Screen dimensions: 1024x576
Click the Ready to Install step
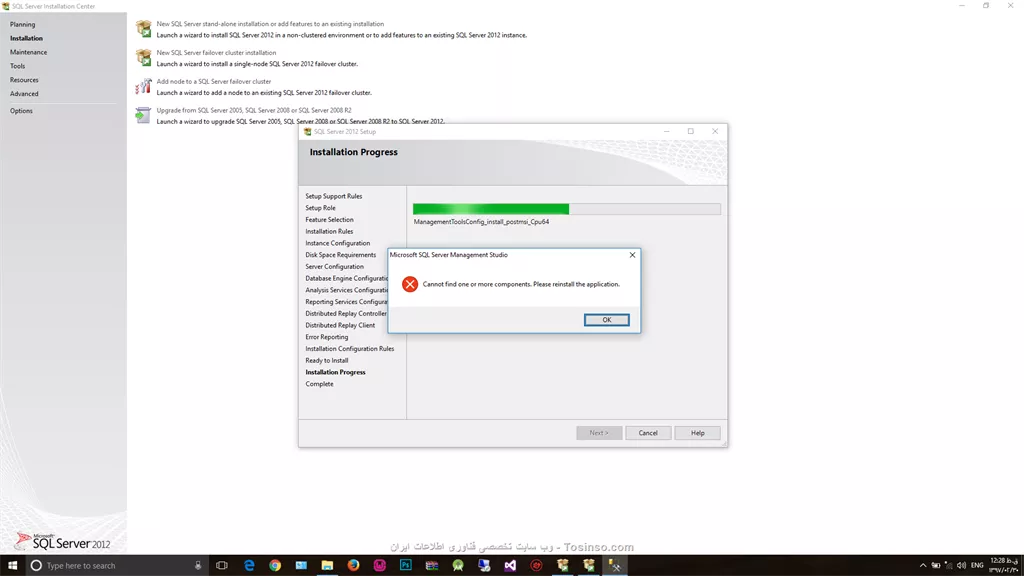click(327, 360)
